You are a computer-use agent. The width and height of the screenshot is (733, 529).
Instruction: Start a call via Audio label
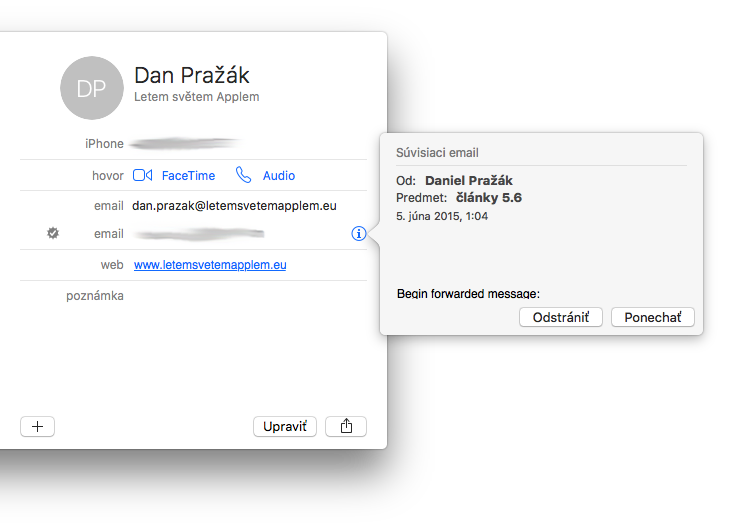(279, 176)
